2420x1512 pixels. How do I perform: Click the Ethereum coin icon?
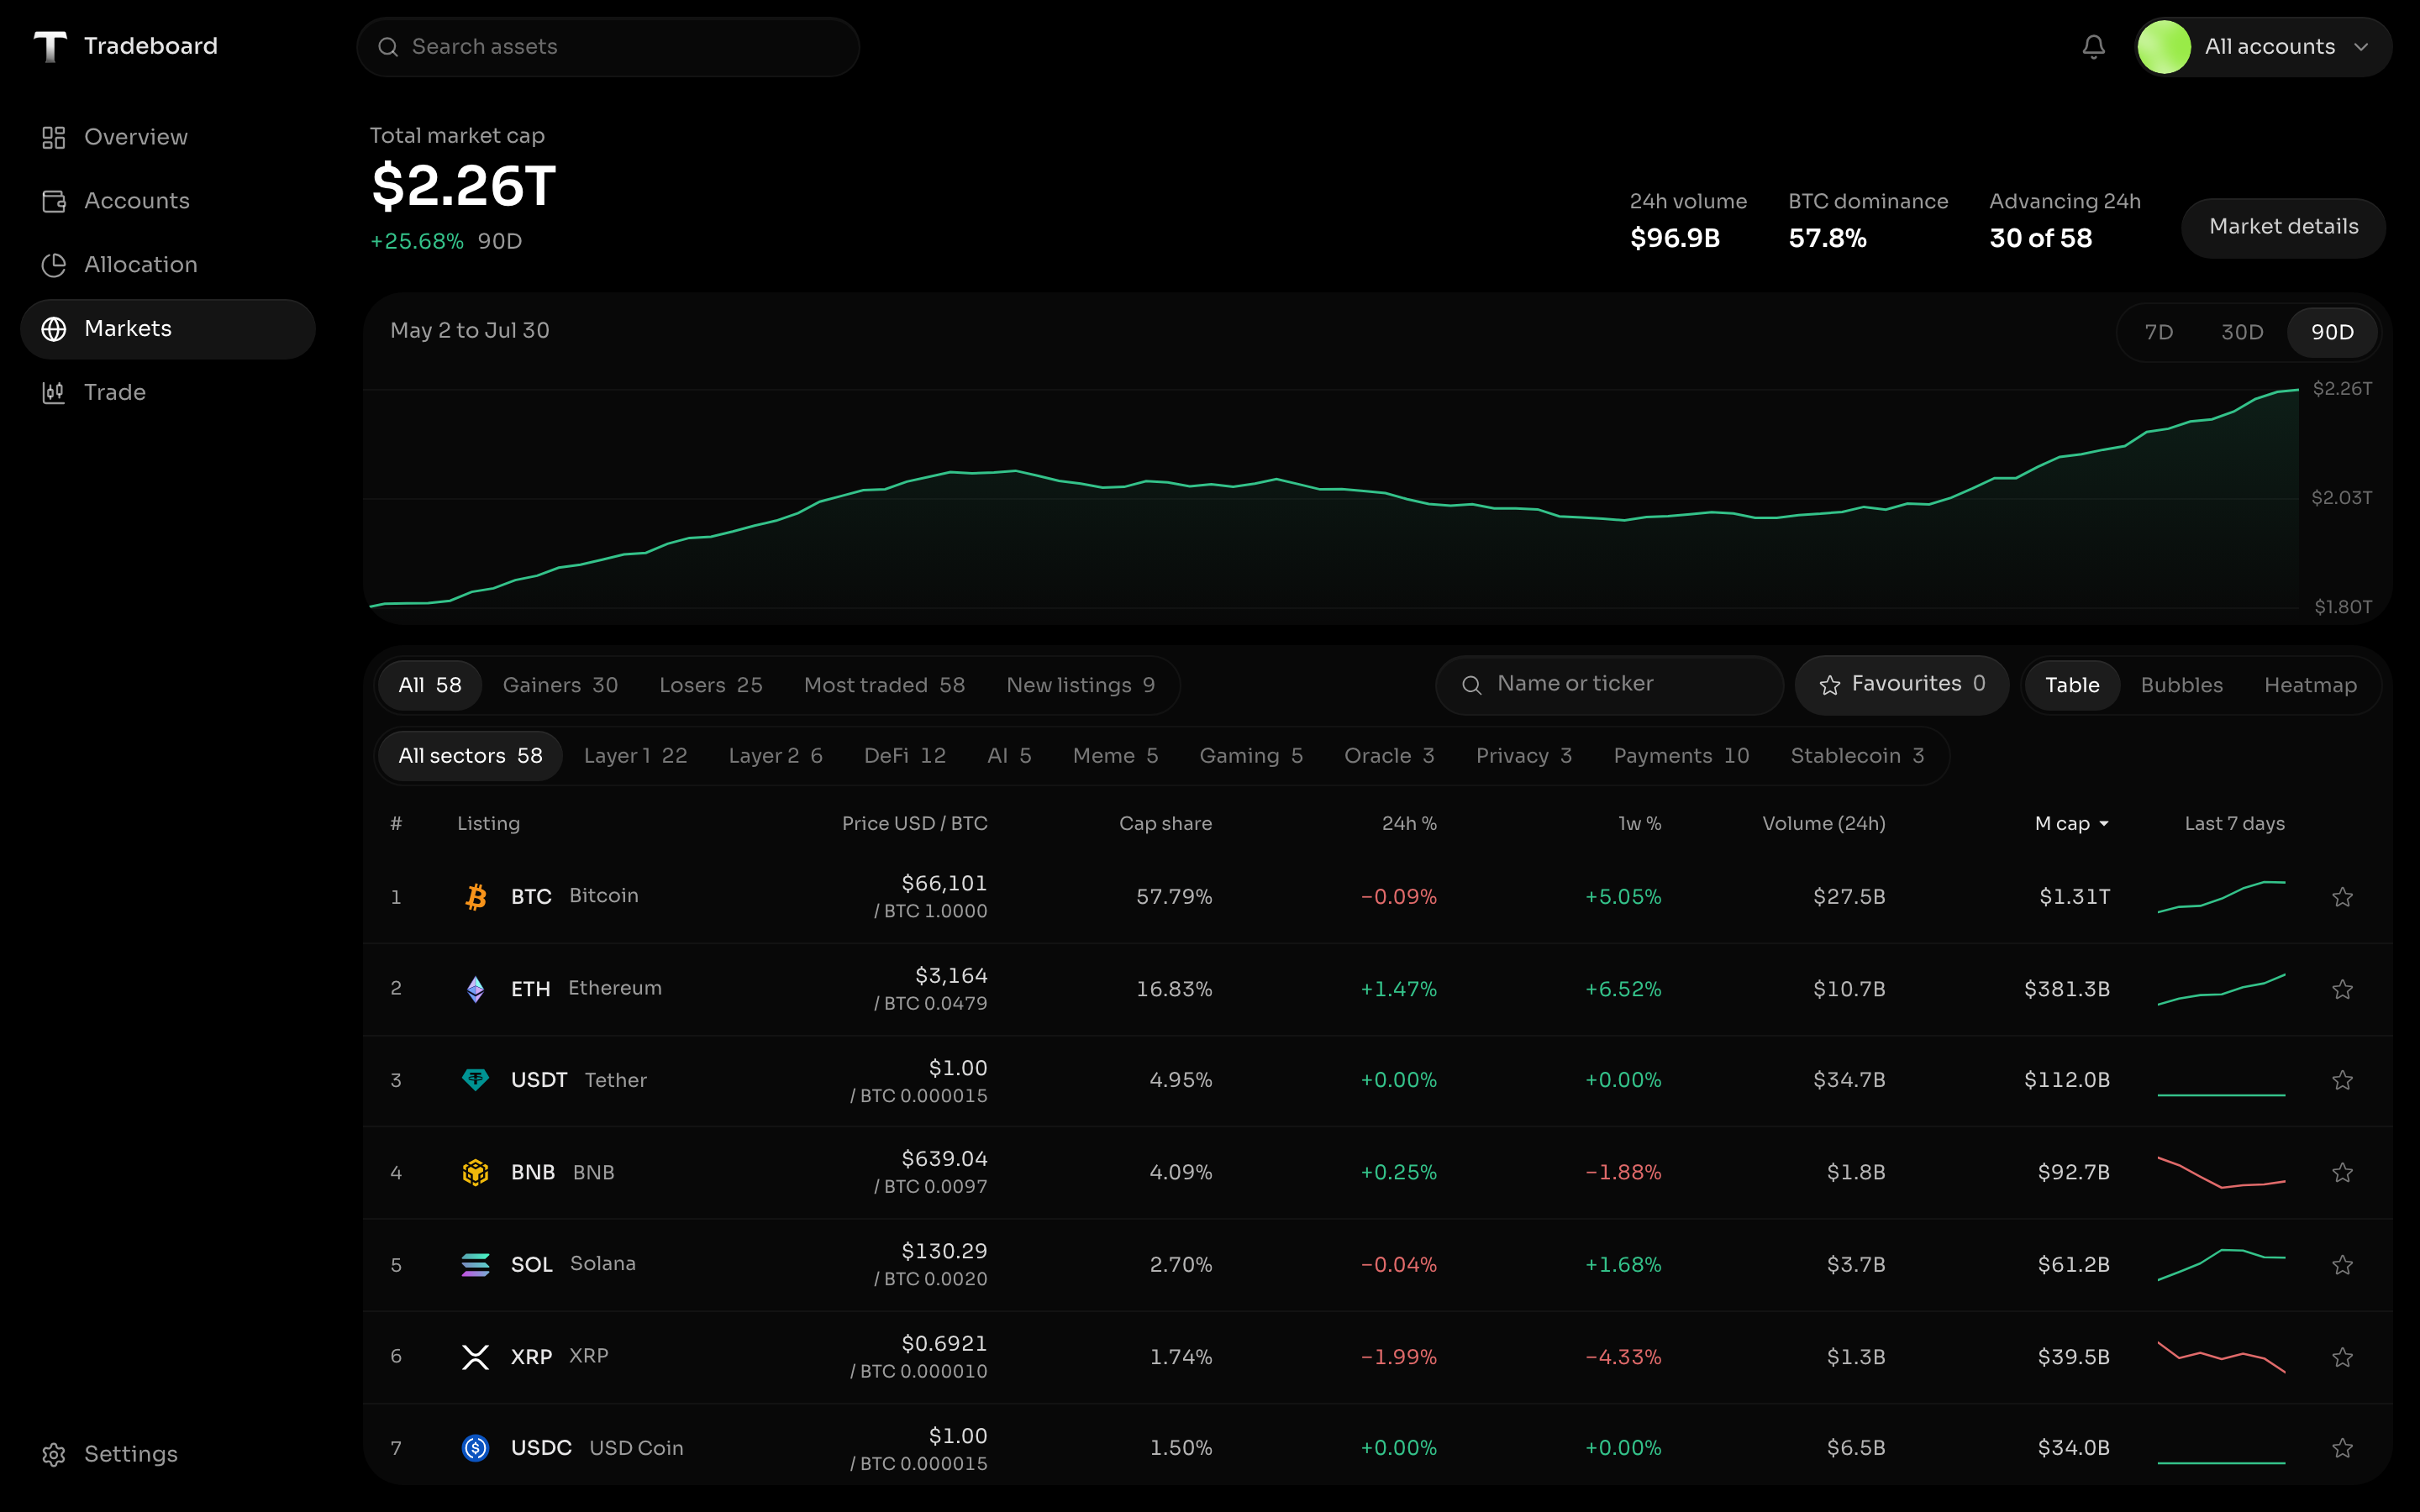pos(476,989)
